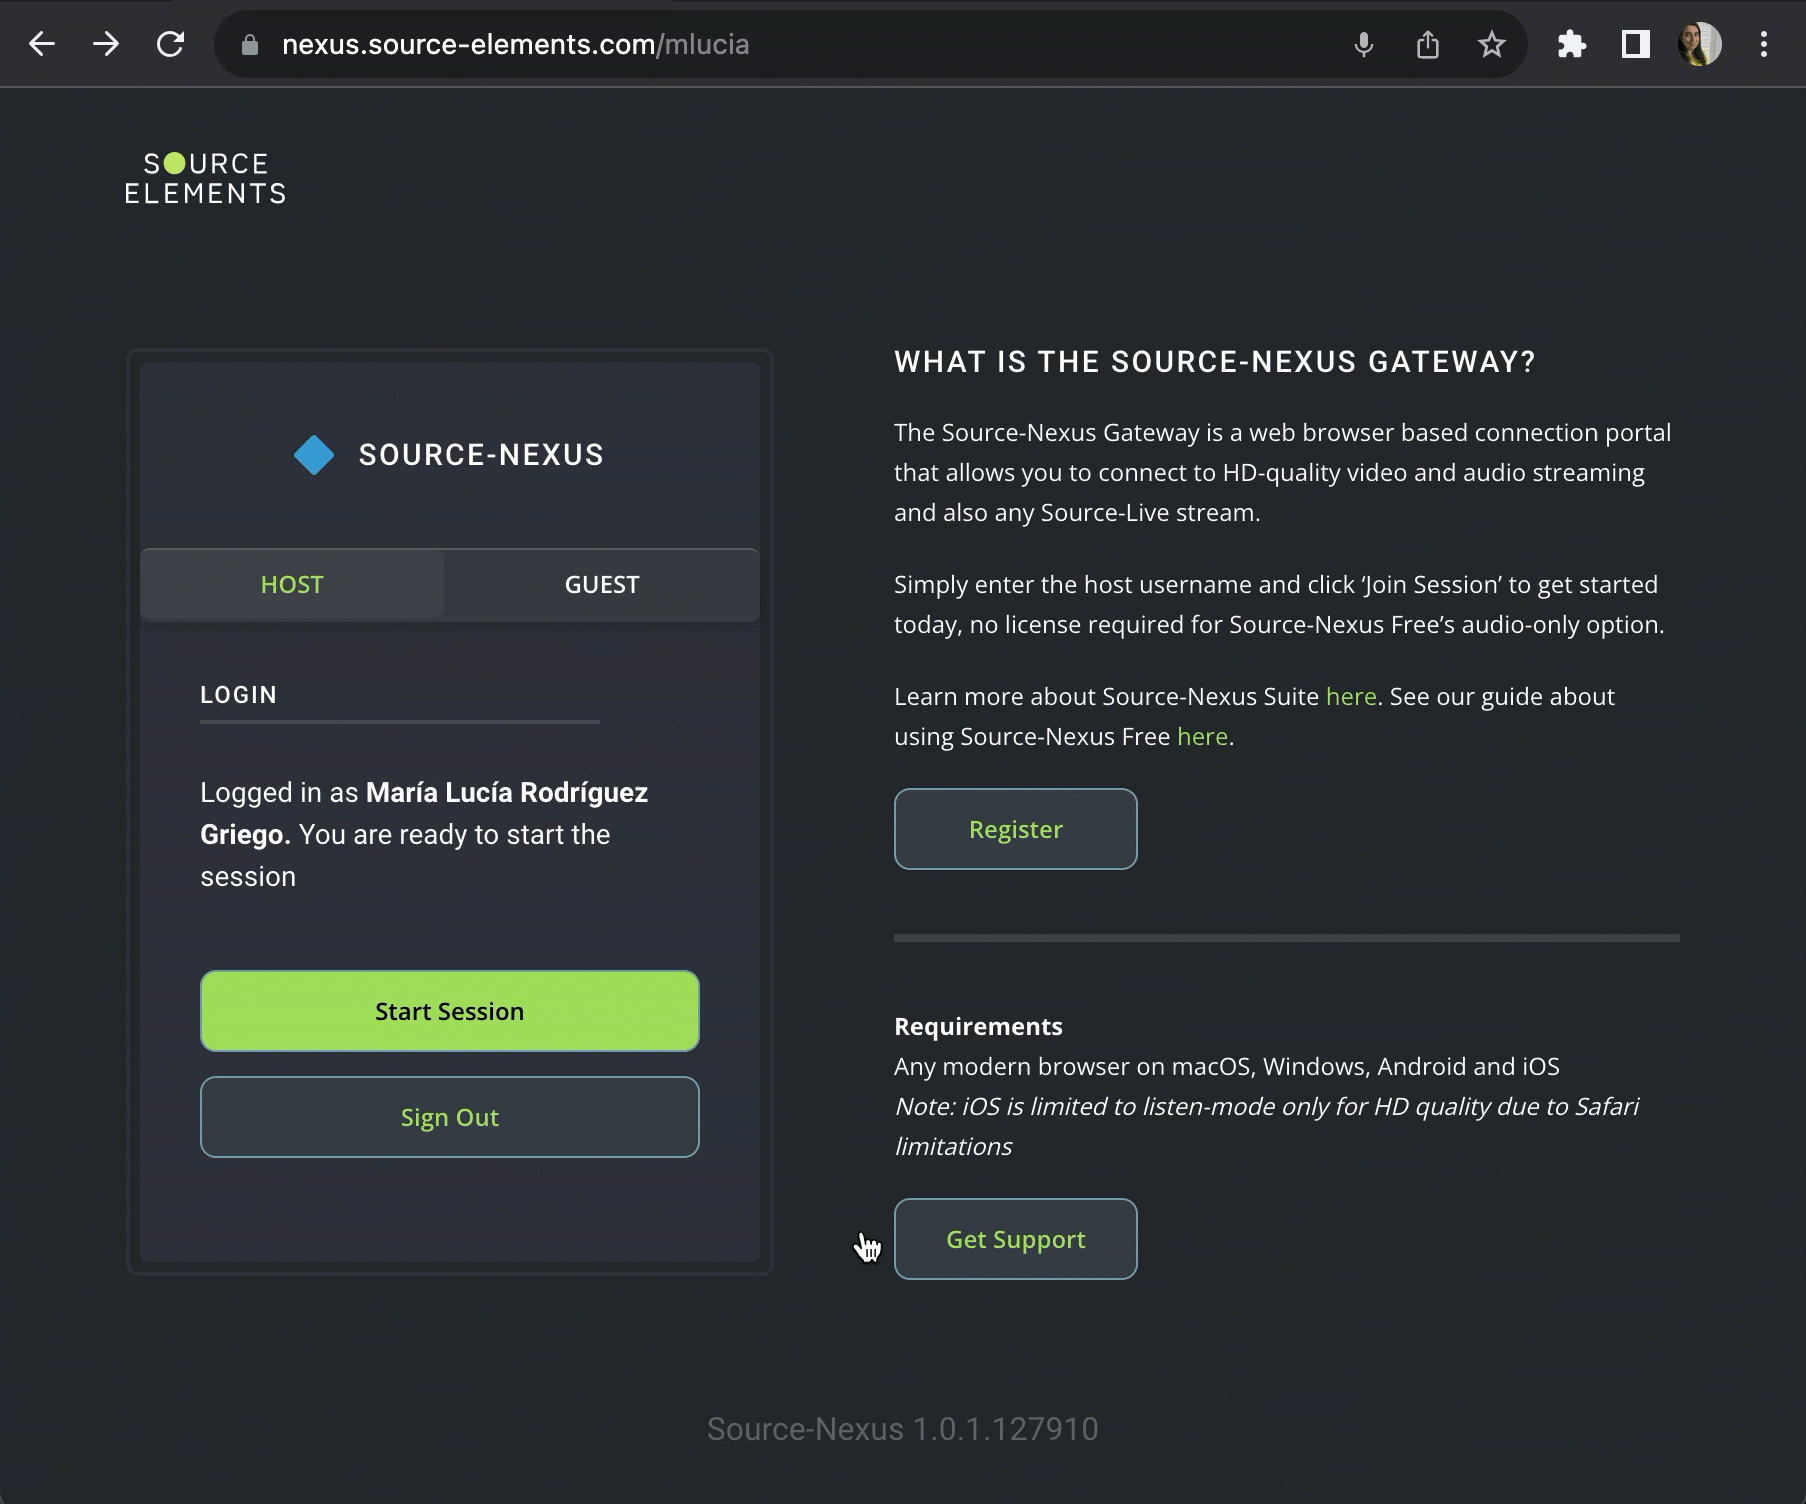Toggle the browser side panel icon
The image size is (1806, 1504).
pos(1635,45)
